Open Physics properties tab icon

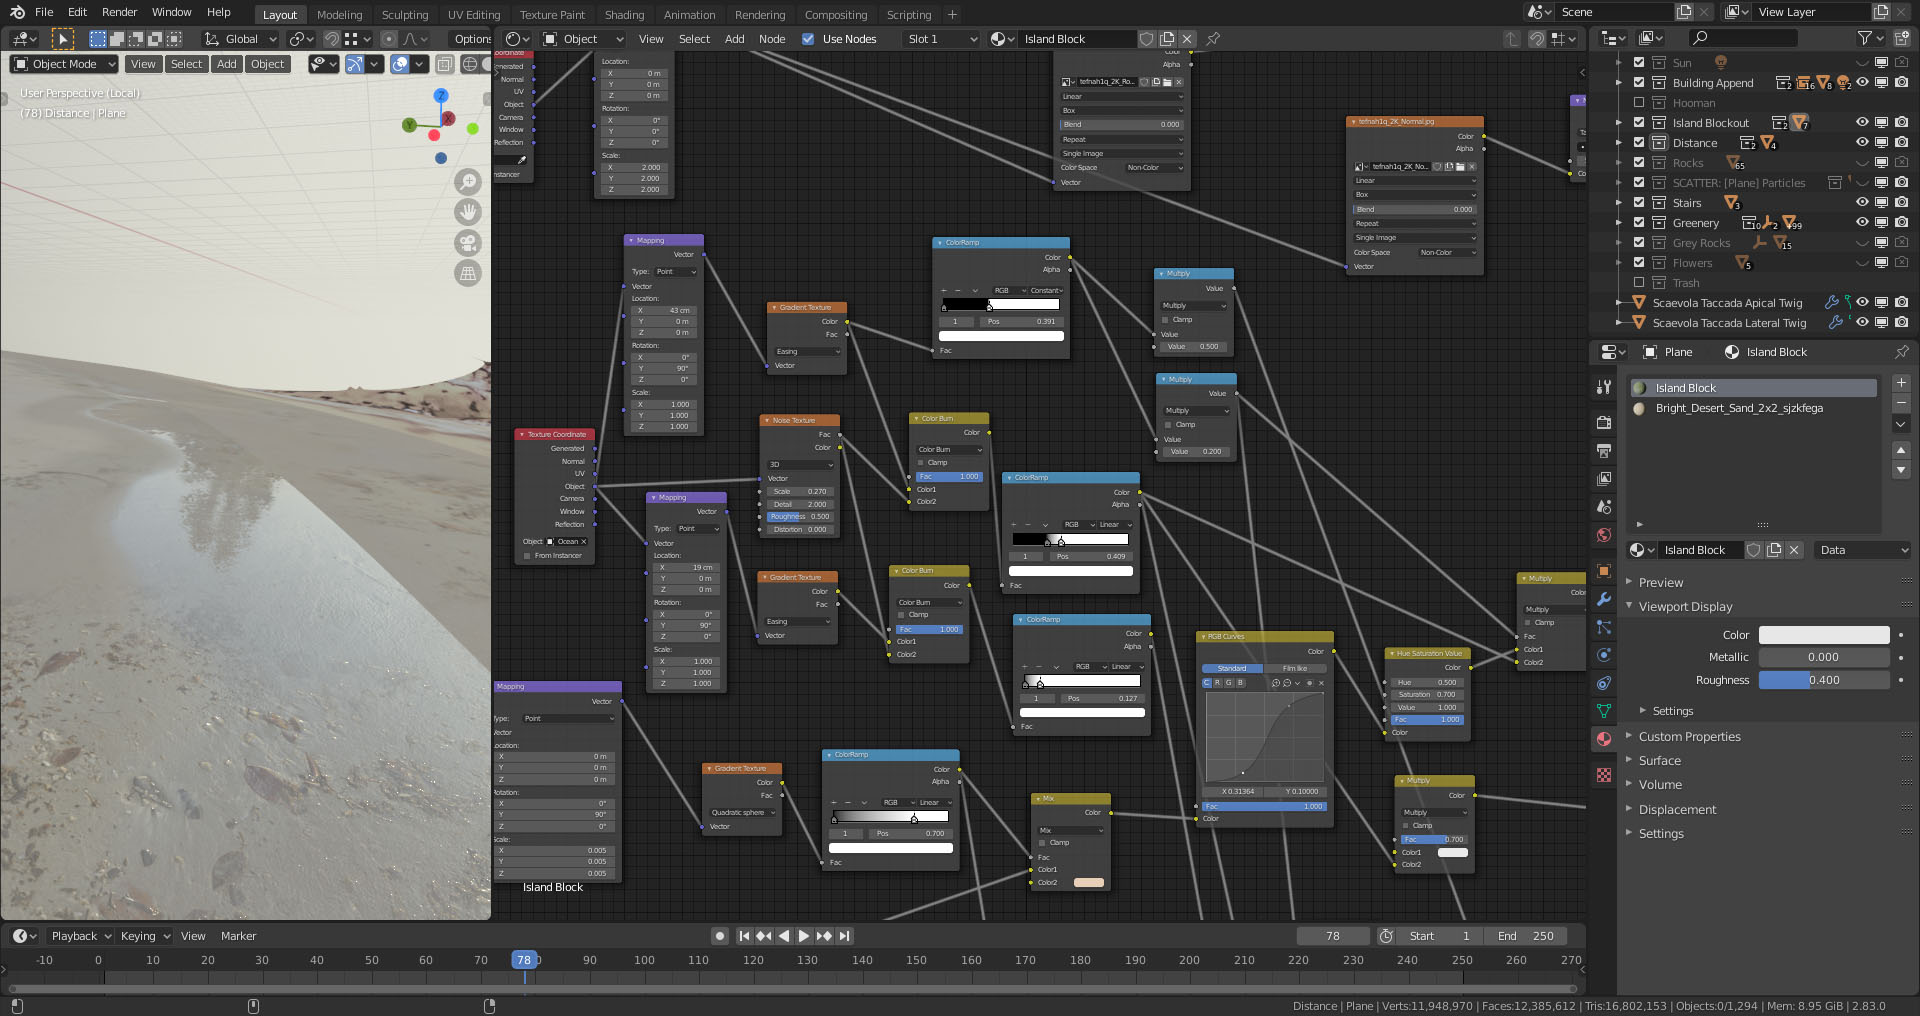point(1604,655)
